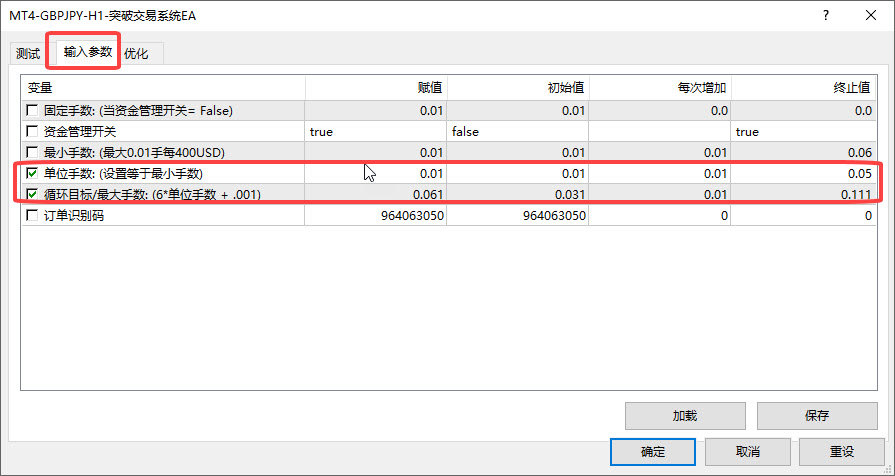The width and height of the screenshot is (895, 476).
Task: Select the 输入参数 tab
Action: 88,51
